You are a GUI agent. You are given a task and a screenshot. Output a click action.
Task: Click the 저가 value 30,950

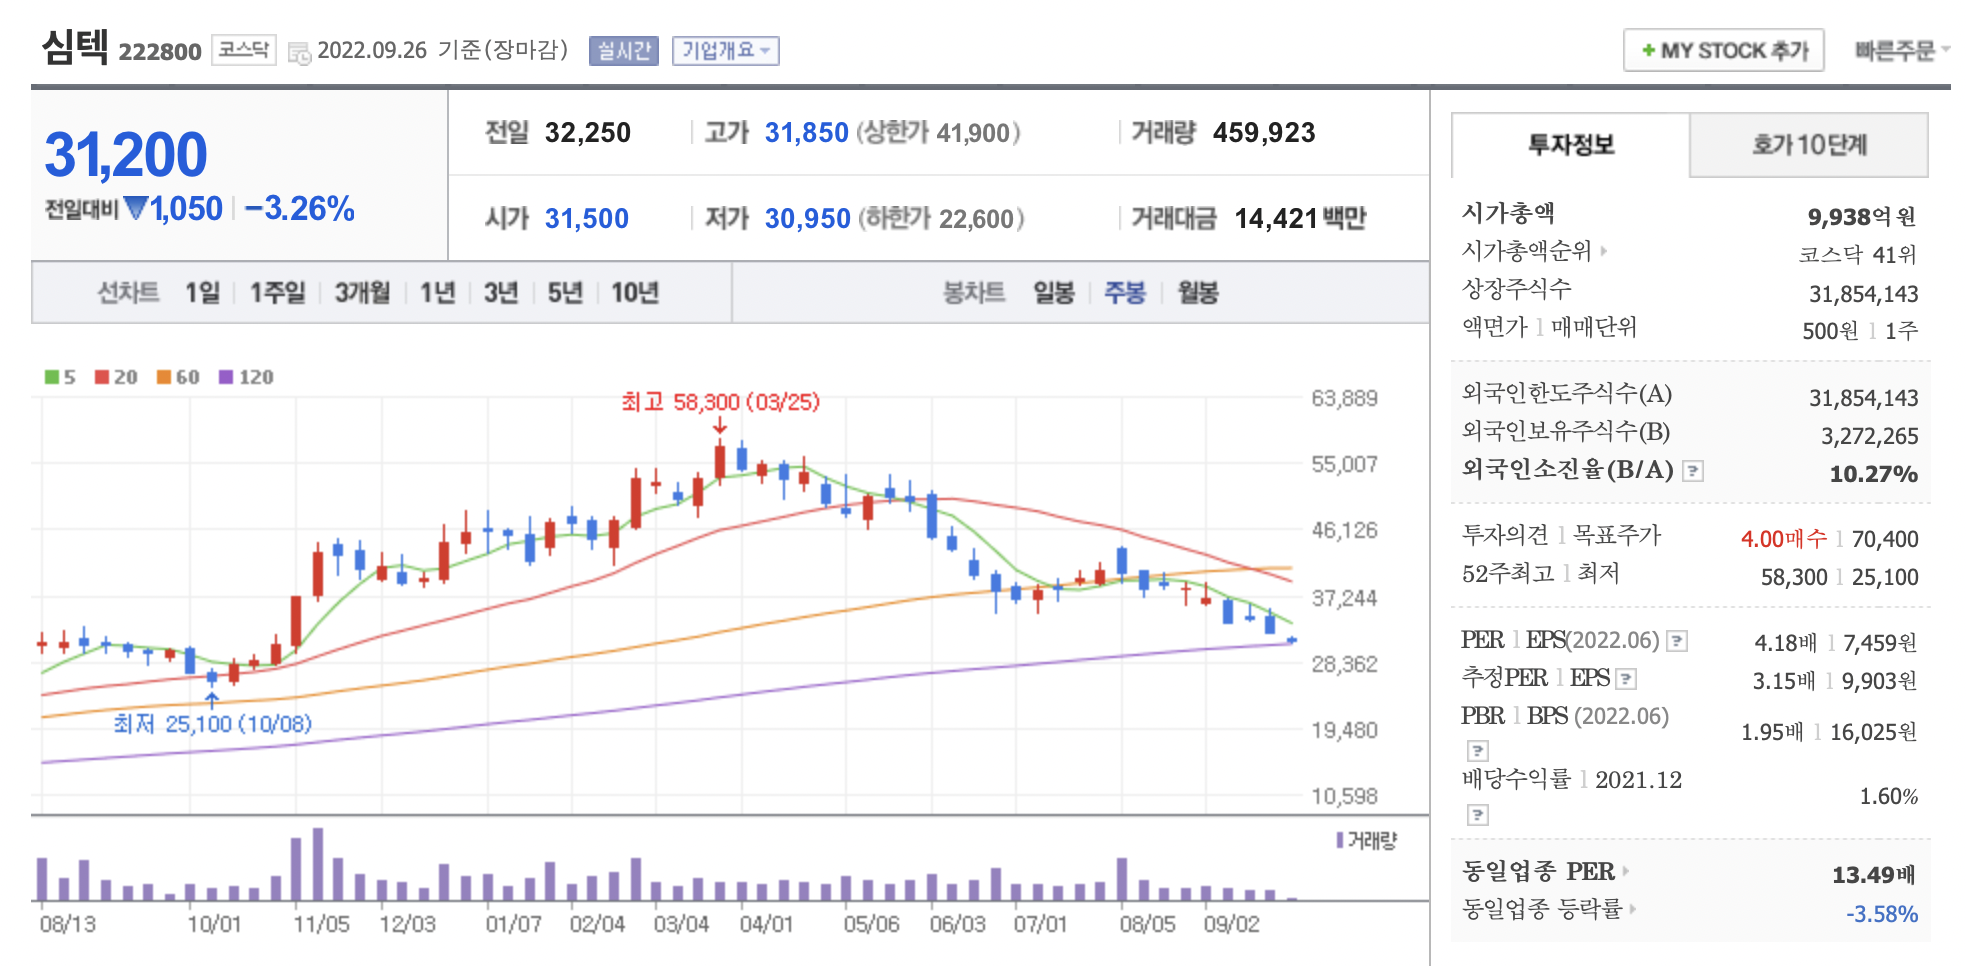coord(807,219)
